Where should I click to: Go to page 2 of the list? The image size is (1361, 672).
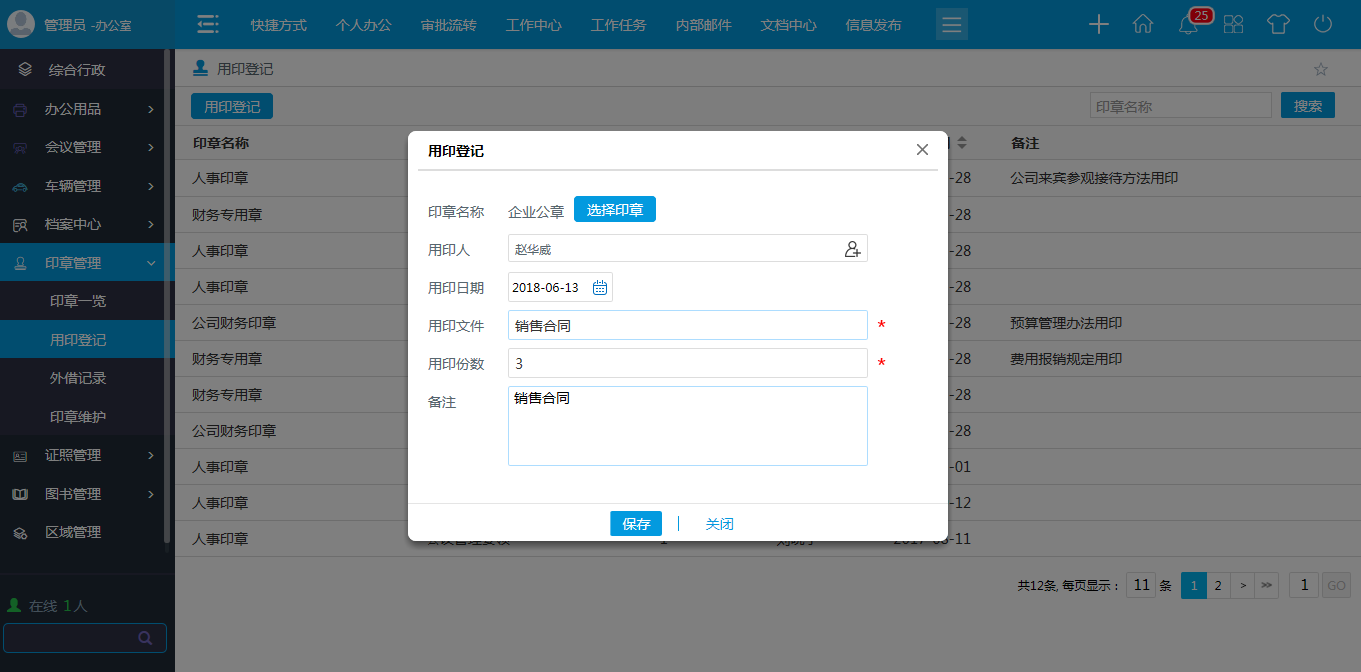[x=1217, y=585]
